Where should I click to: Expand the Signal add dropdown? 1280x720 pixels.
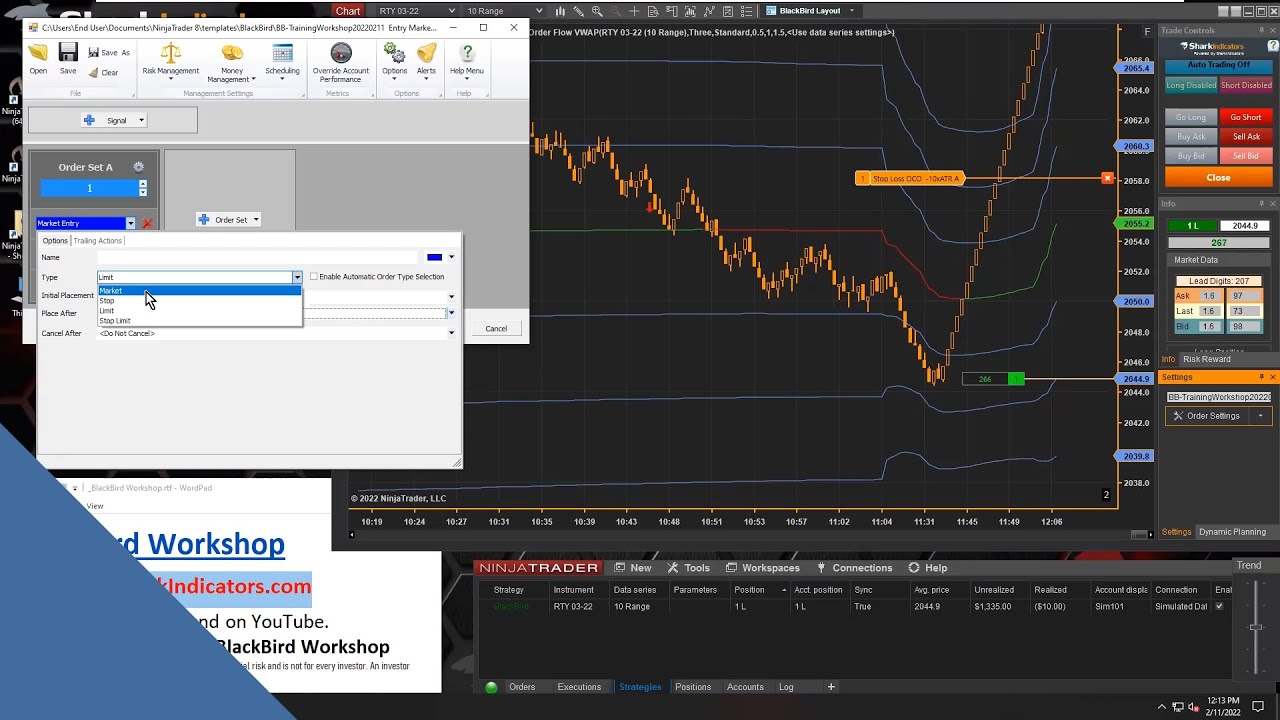click(141, 120)
